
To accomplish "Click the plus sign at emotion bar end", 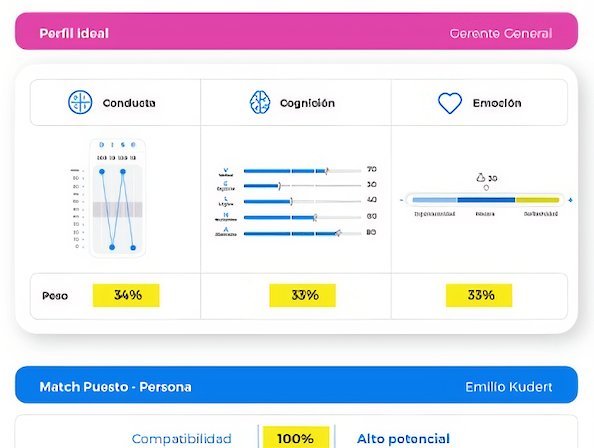I will coord(570,200).
